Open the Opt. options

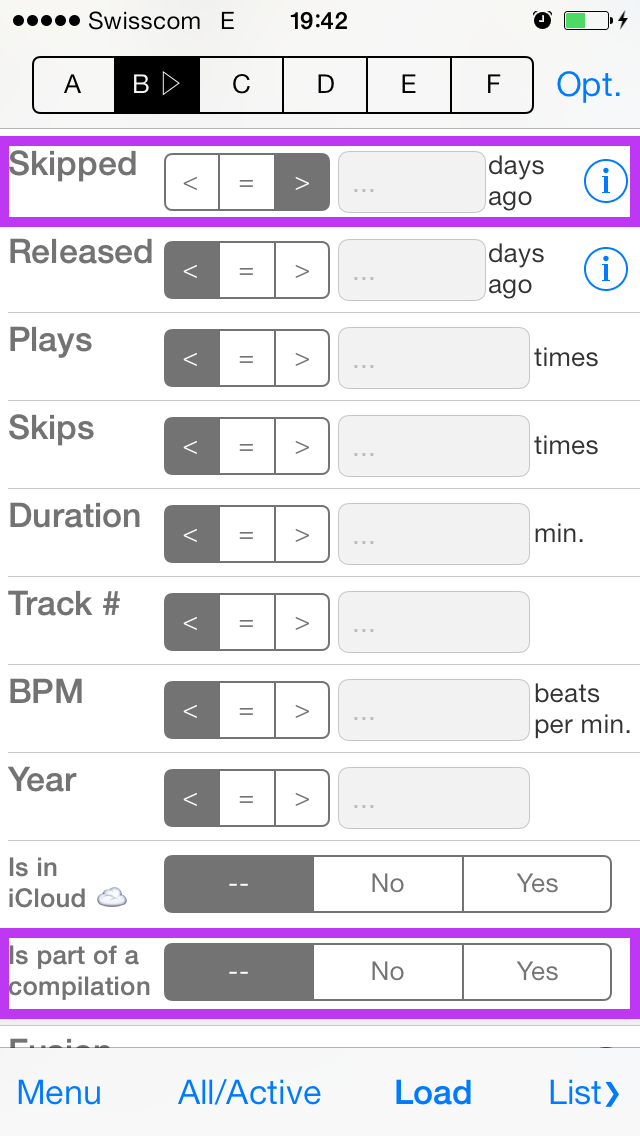click(589, 85)
